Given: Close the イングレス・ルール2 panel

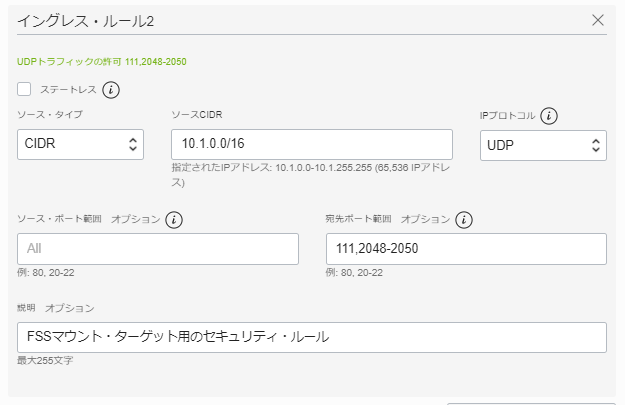Looking at the screenshot, I should click(x=598, y=20).
